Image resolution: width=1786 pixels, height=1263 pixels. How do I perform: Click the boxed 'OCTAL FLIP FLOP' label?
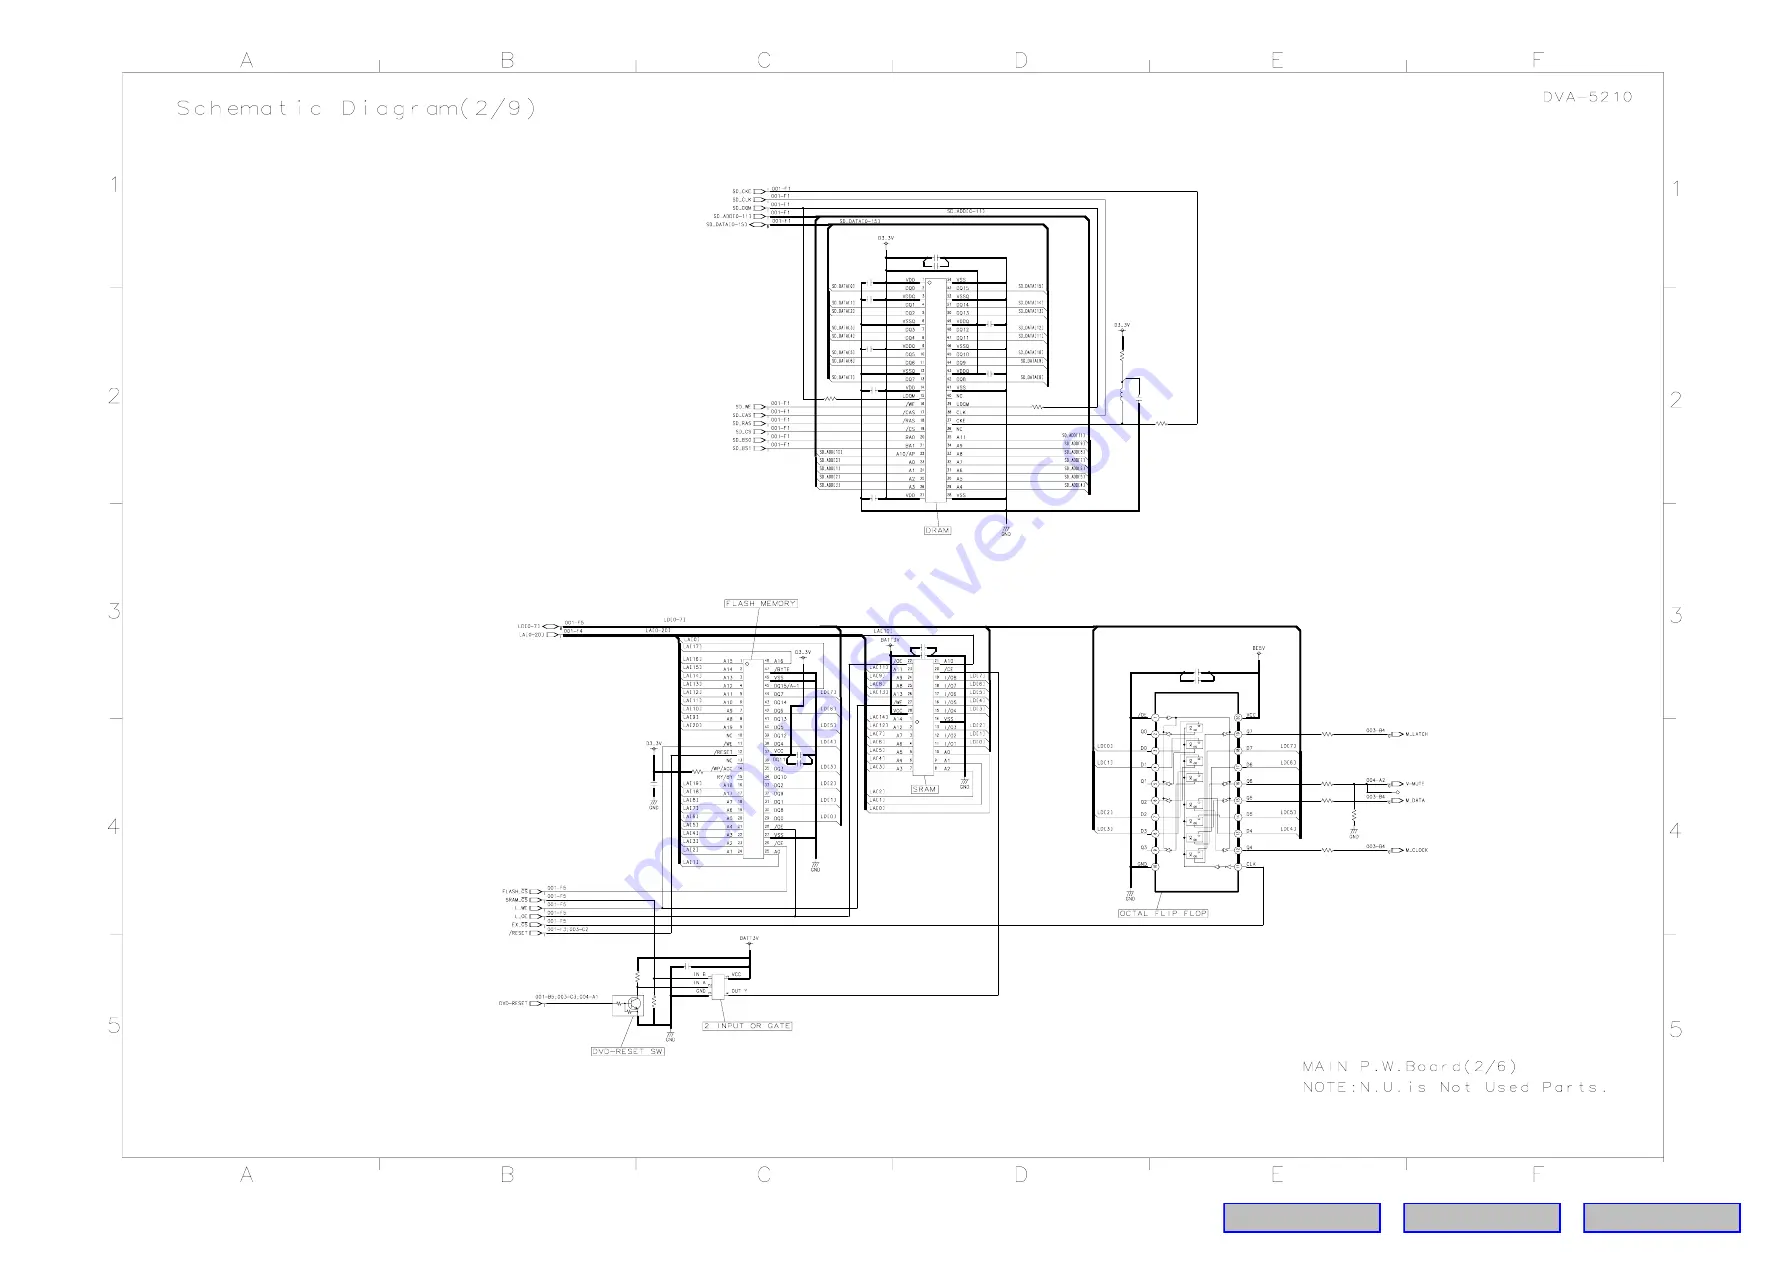pyautogui.click(x=1163, y=913)
